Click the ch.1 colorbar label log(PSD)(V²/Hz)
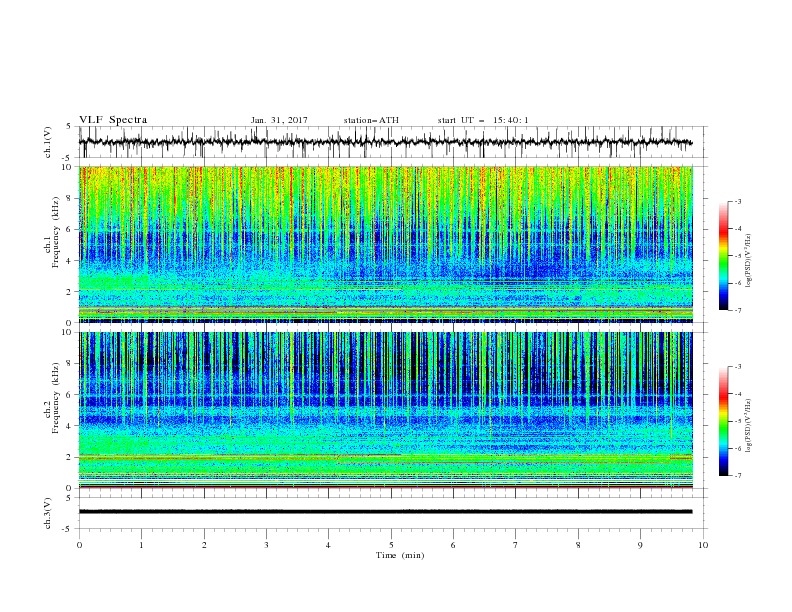The image size is (792, 612). (x=748, y=261)
